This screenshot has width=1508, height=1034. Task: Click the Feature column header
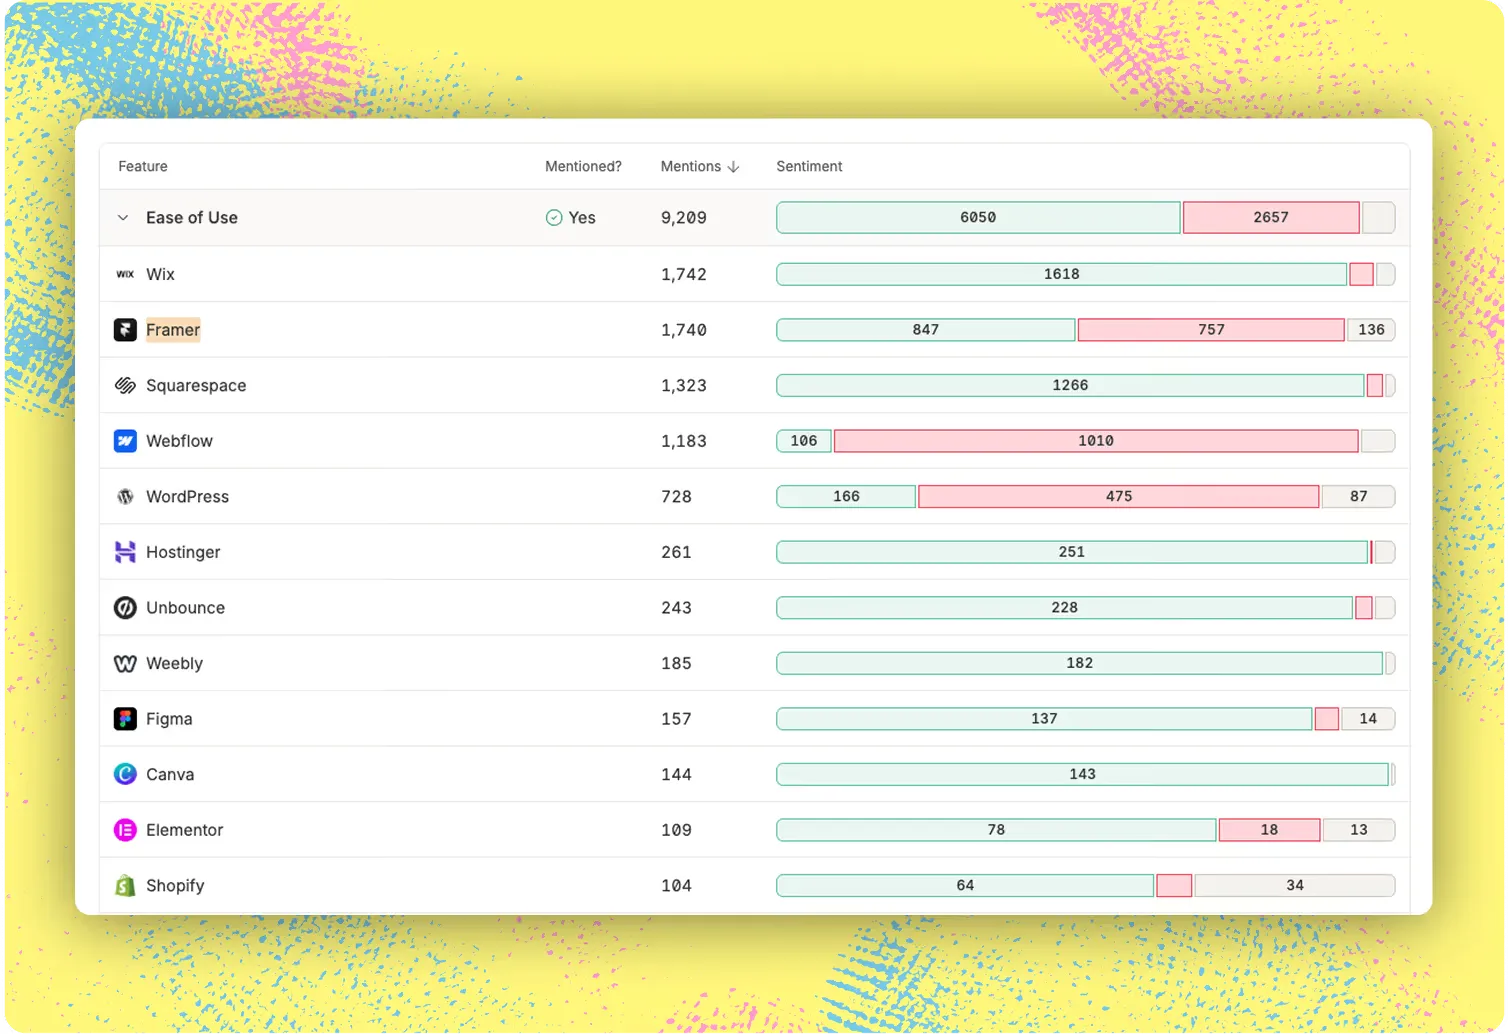click(x=143, y=166)
